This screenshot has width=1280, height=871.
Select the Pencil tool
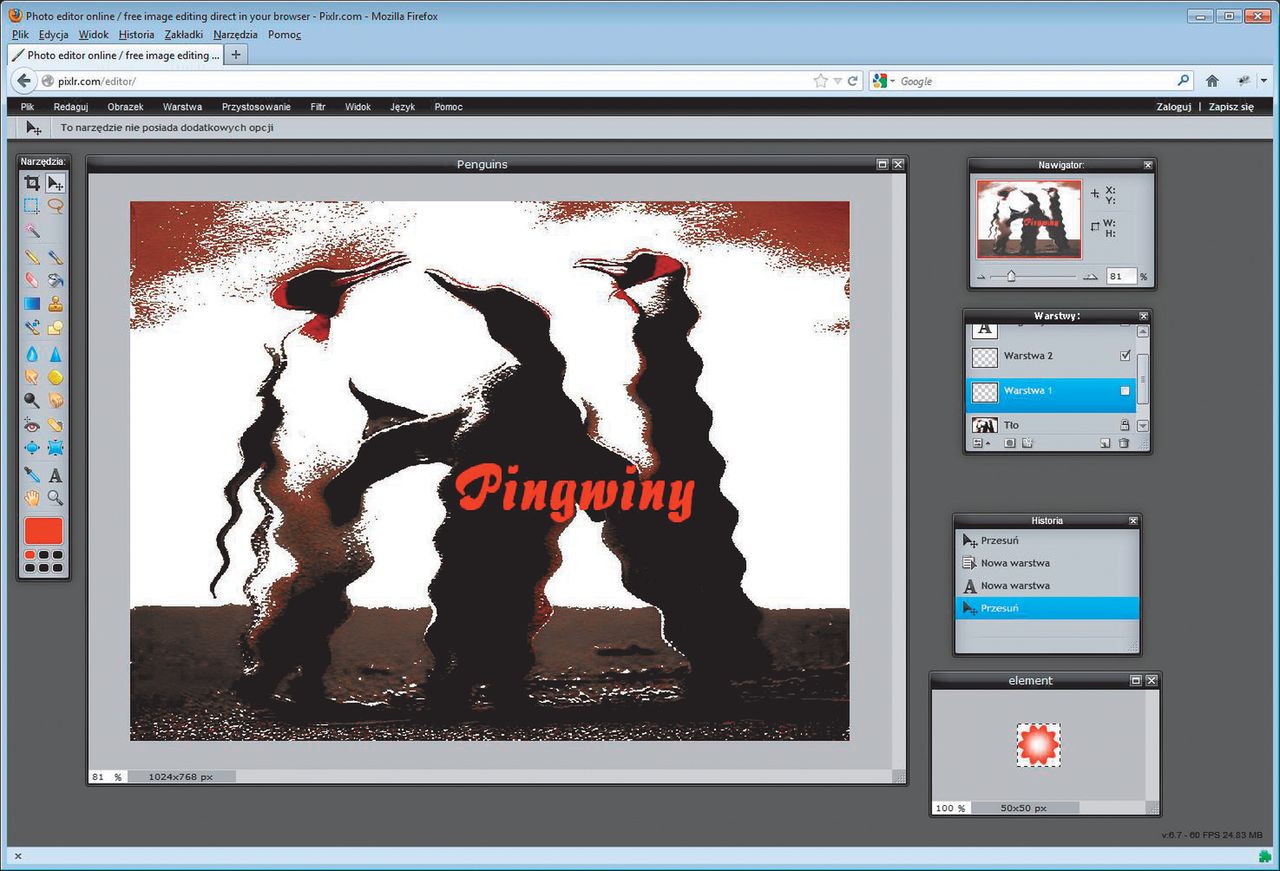pyautogui.click(x=32, y=257)
